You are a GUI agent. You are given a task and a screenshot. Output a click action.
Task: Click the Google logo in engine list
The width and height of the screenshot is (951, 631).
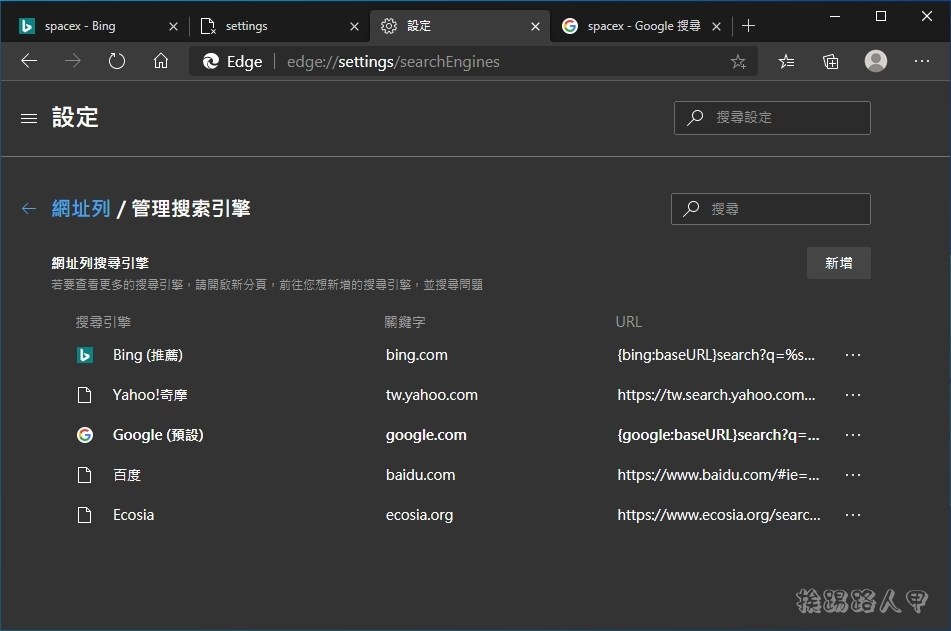point(85,435)
